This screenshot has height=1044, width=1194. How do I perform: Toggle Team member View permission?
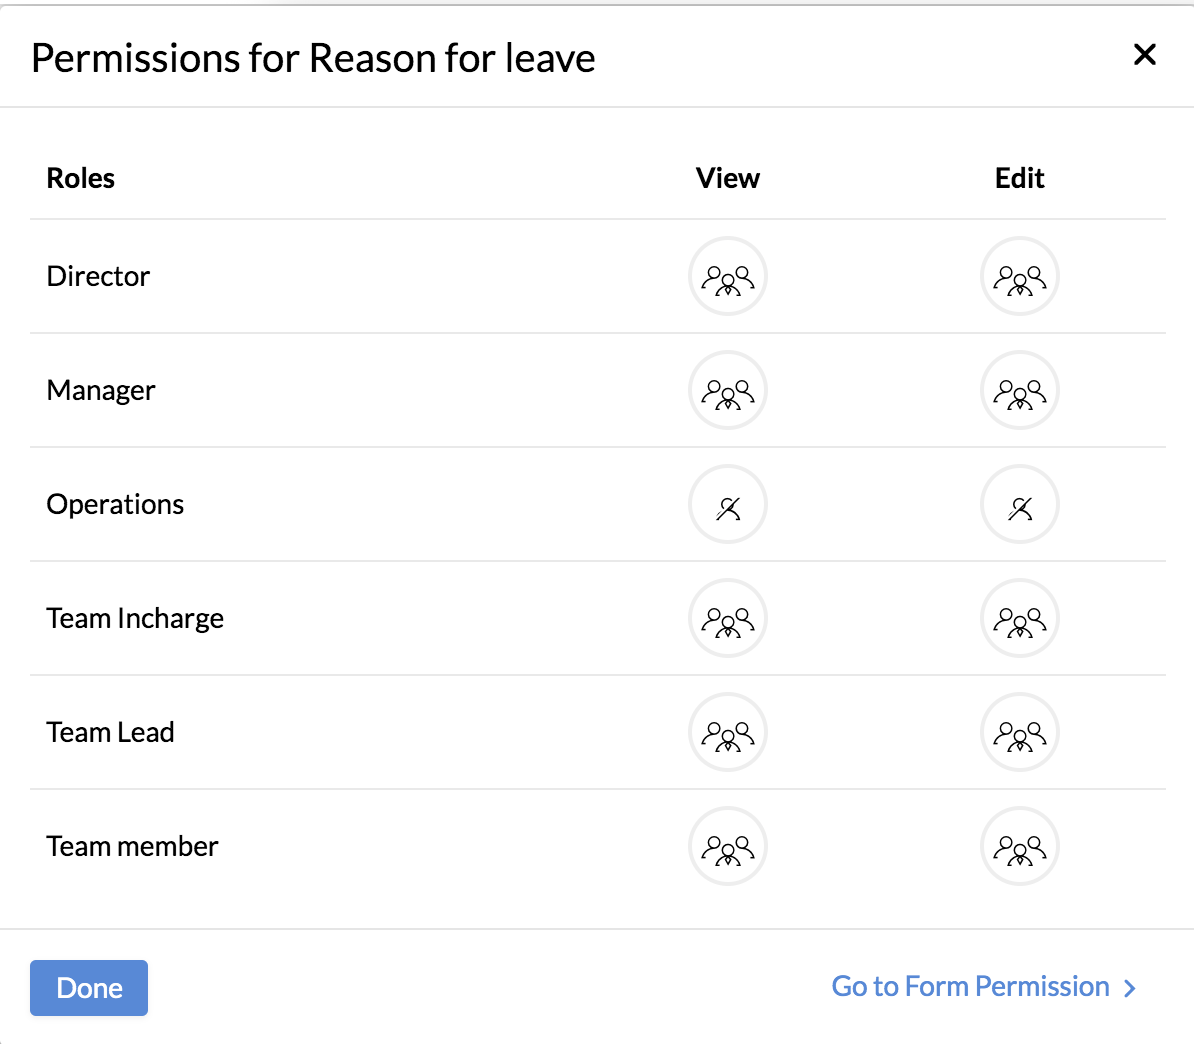[x=728, y=846]
